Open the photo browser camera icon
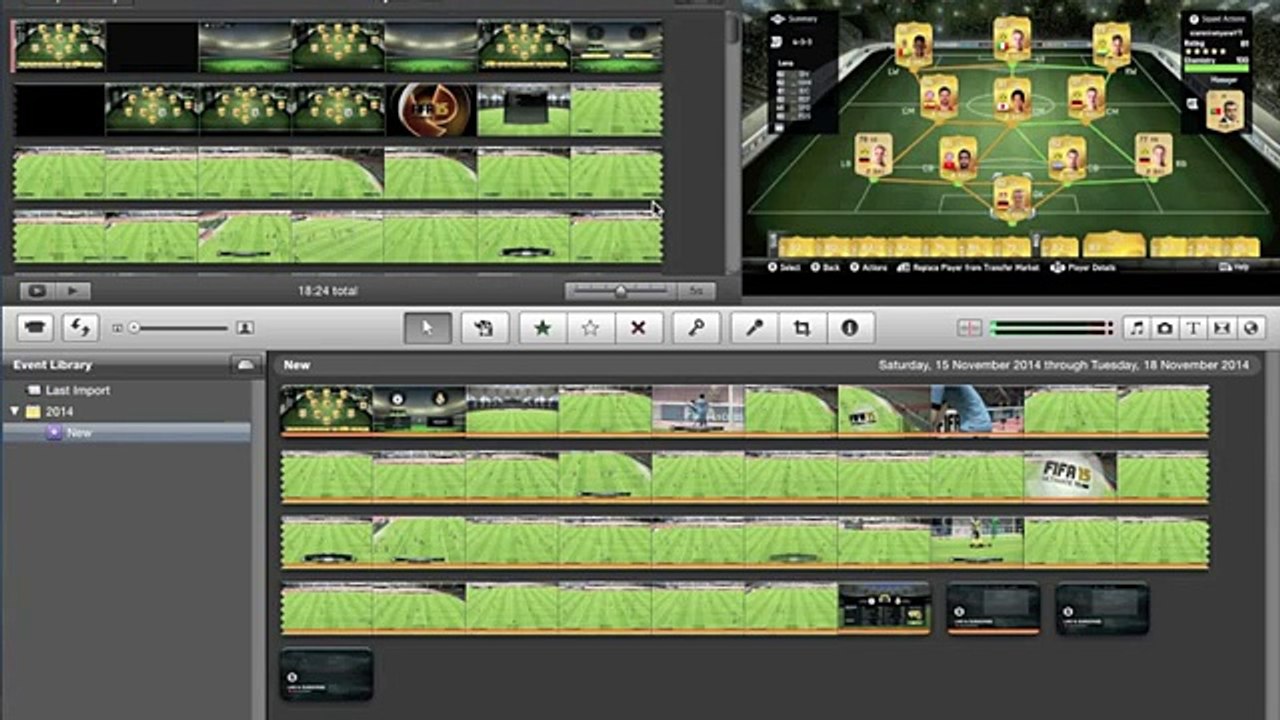The image size is (1280, 720). [x=1165, y=328]
